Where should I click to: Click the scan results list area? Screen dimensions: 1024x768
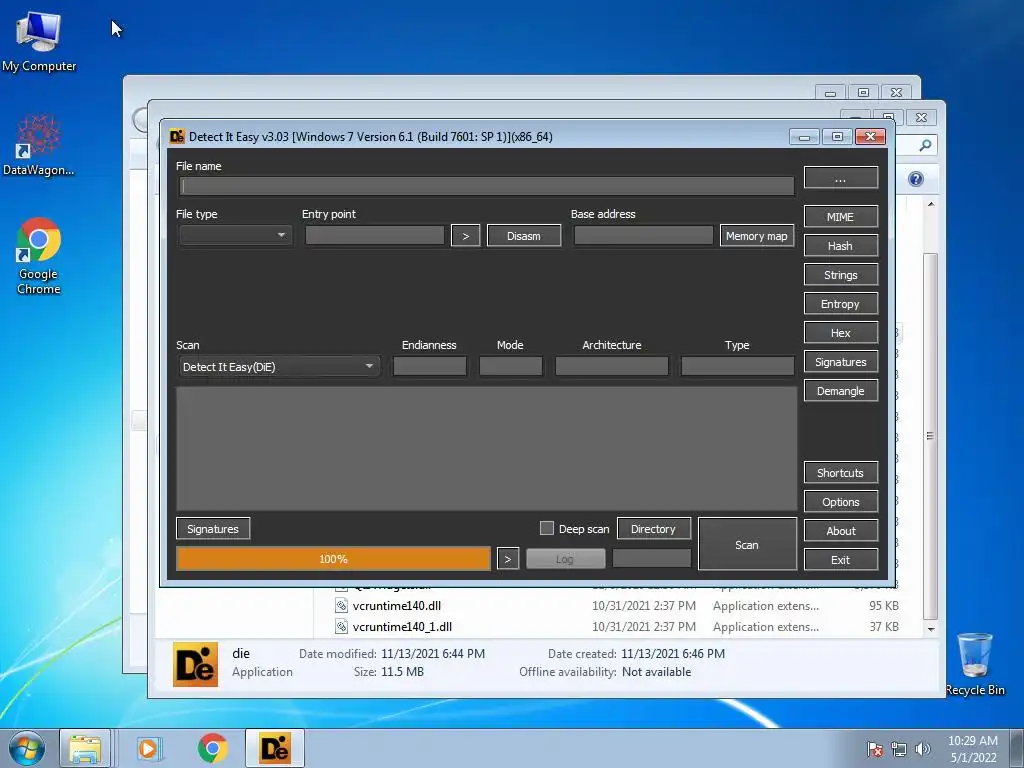[487, 448]
